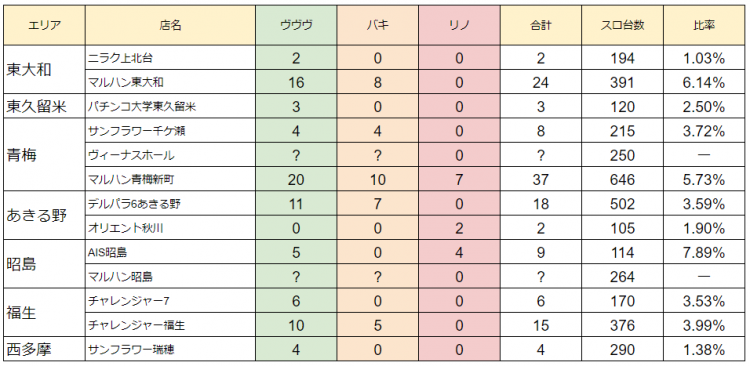Click the 6.14% ratio cell

[704, 82]
